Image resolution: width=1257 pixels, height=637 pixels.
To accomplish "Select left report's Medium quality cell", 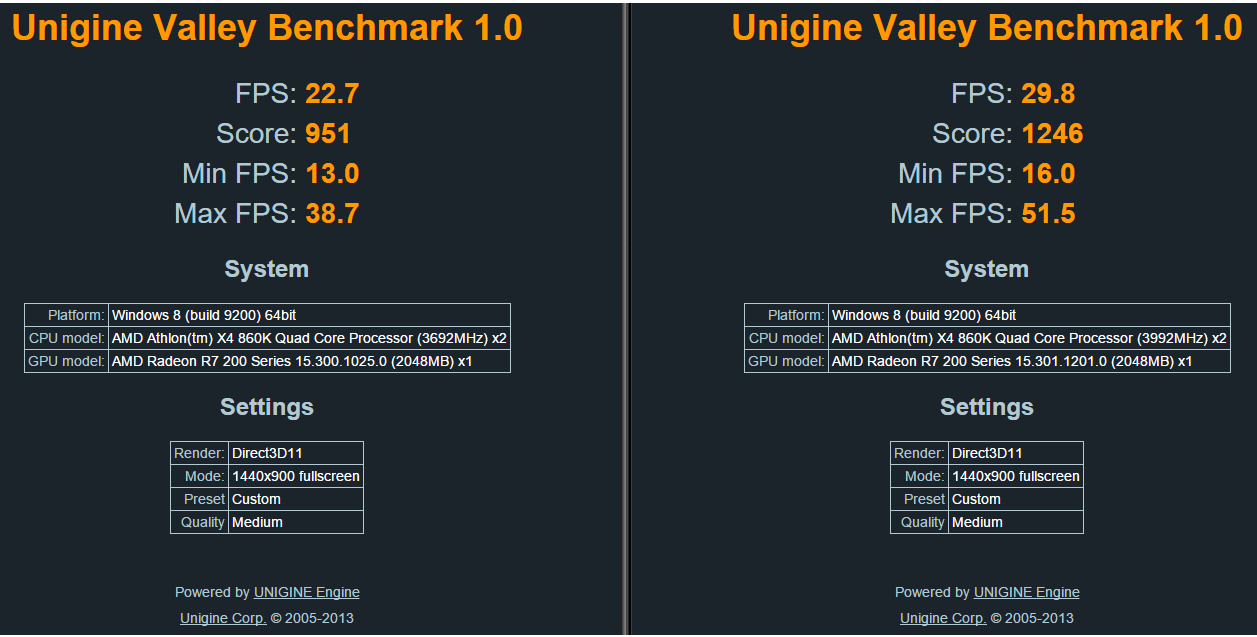I will pos(296,522).
